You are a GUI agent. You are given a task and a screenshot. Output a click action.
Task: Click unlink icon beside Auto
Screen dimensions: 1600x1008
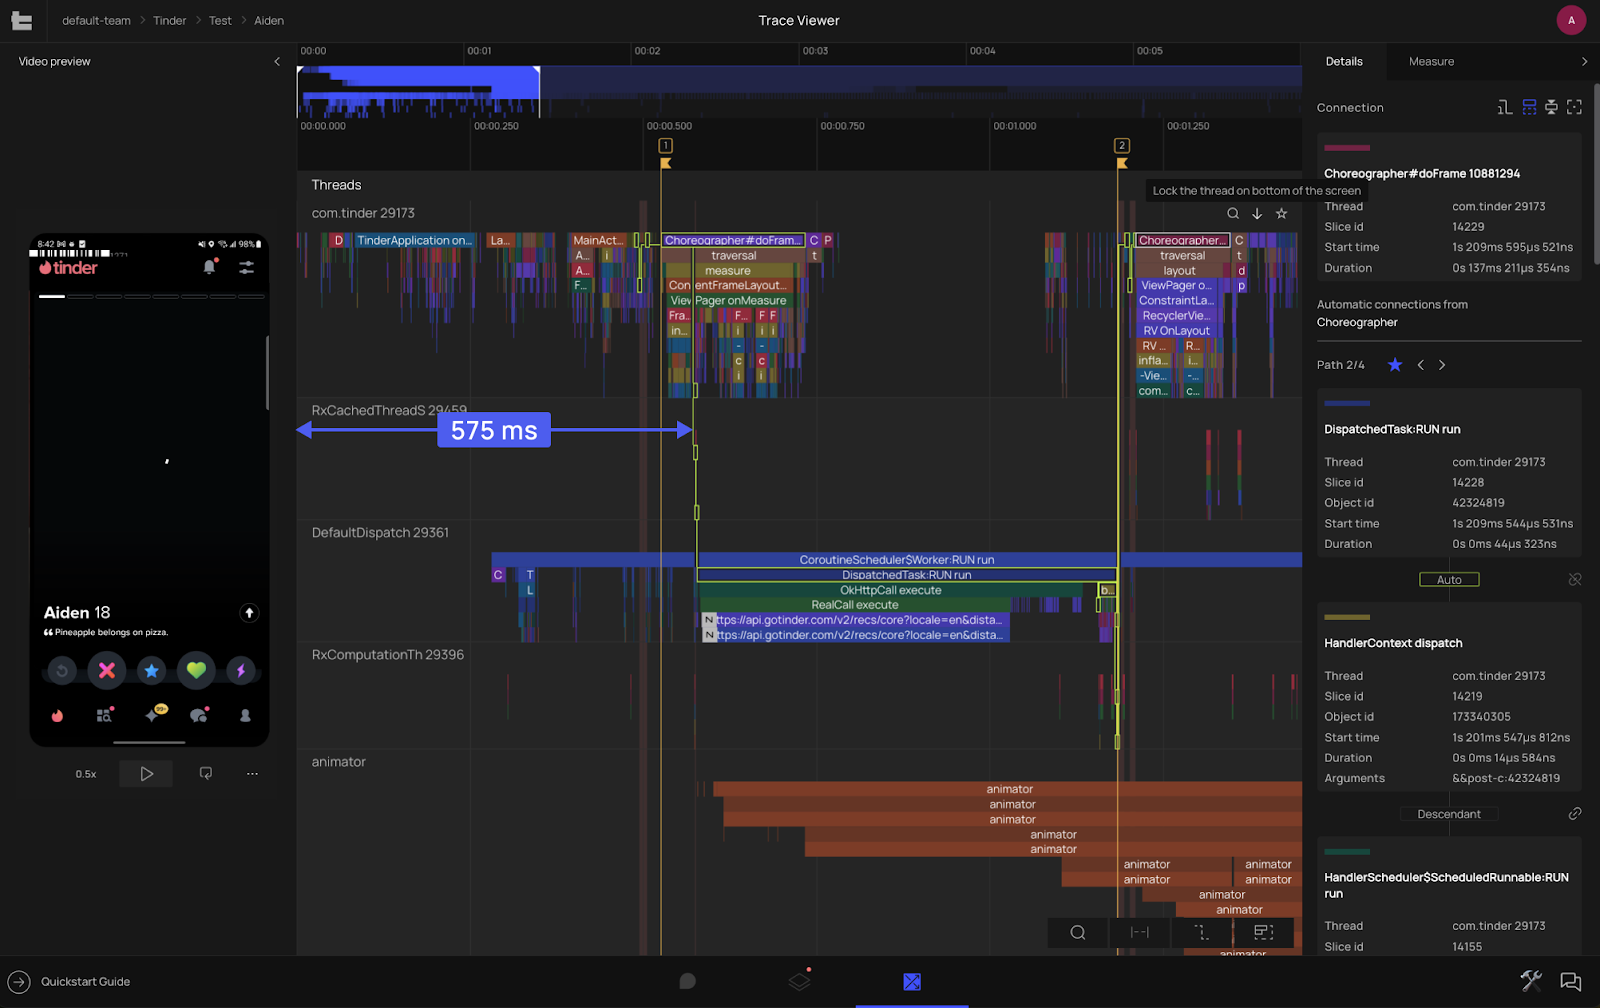click(x=1575, y=580)
